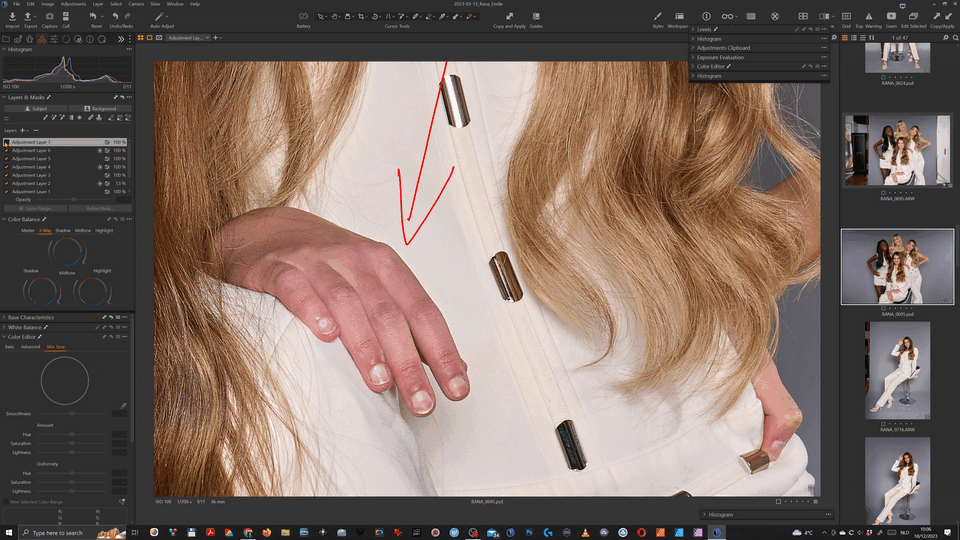Disable the Adjustment Layer 6 checkbox

coord(6,151)
